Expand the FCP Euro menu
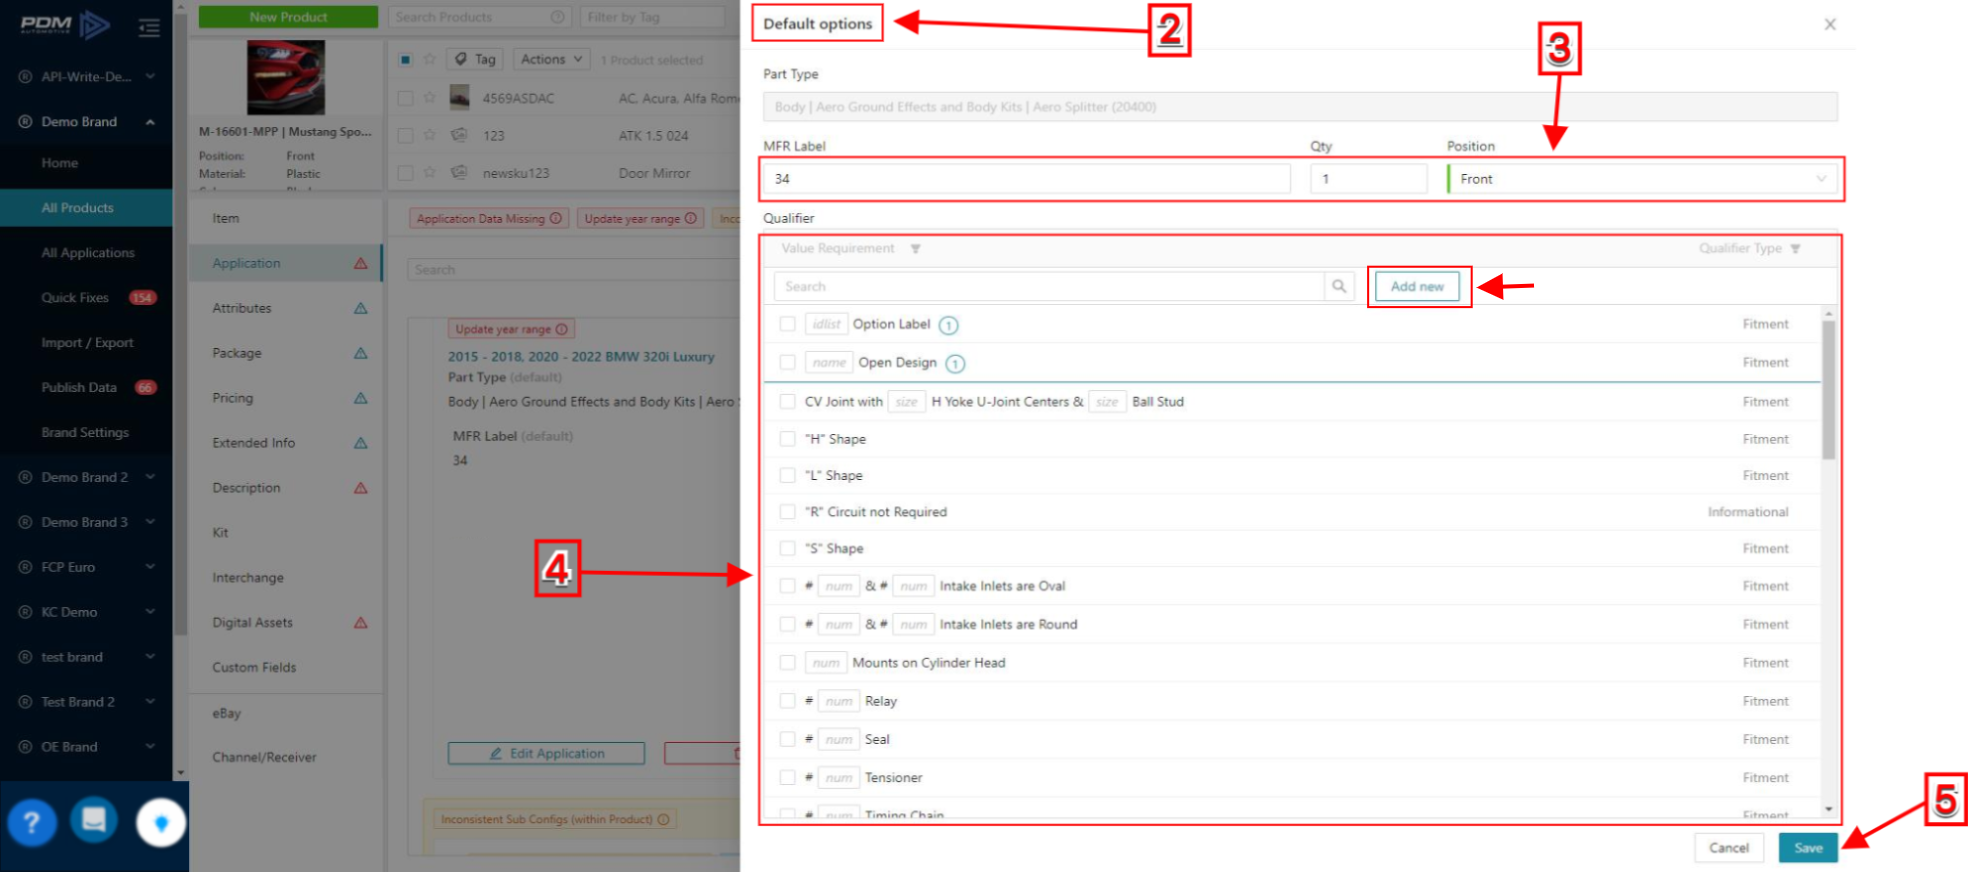The width and height of the screenshot is (1968, 872). 150,567
